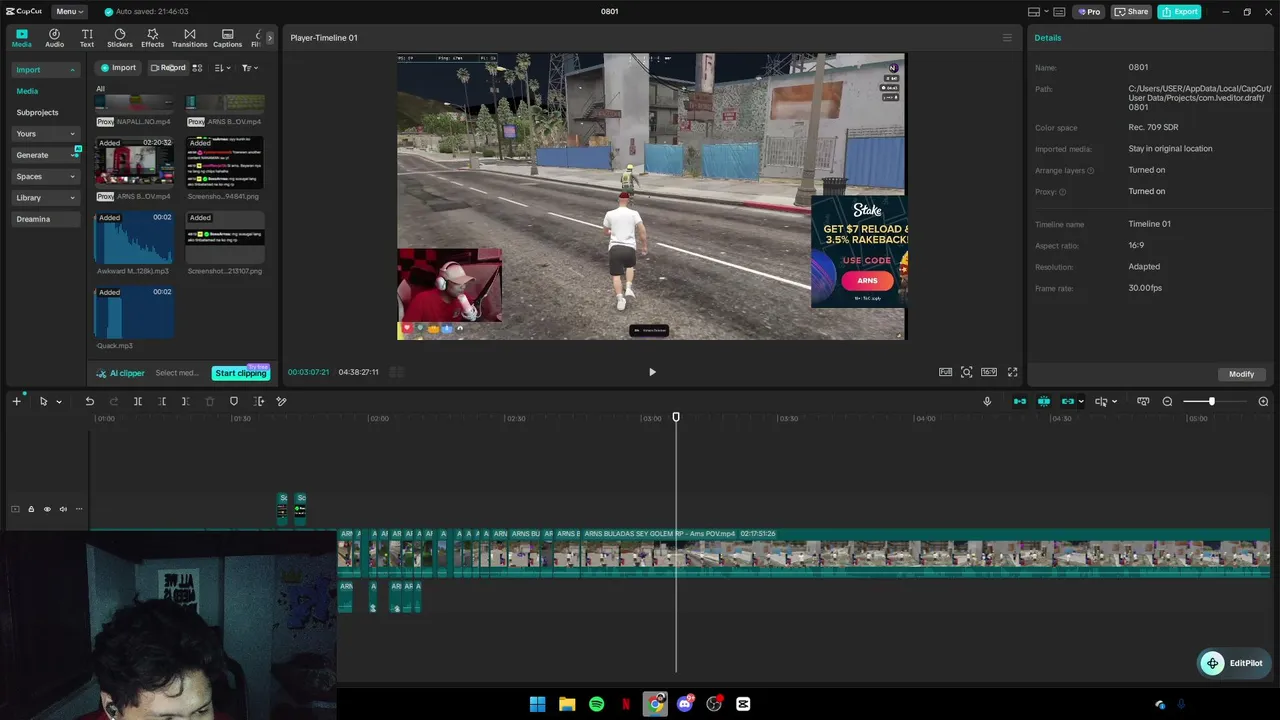The width and height of the screenshot is (1280, 720).
Task: Open the overlay track more options
Action: 79,509
